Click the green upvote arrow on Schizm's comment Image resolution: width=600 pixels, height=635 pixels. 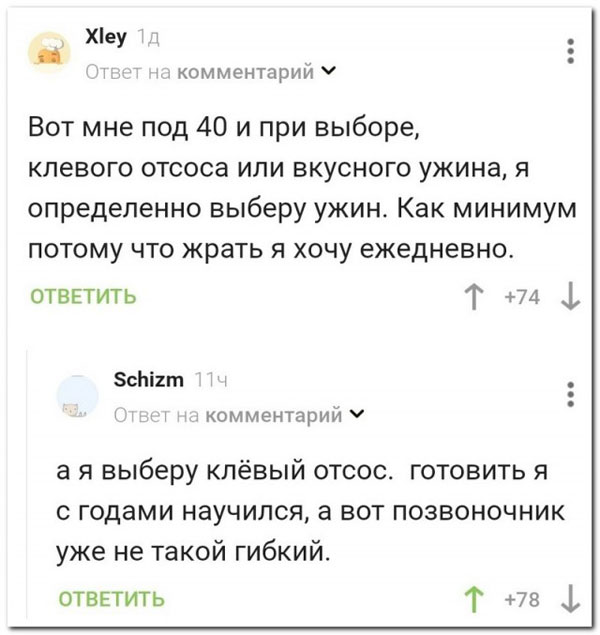[472, 600]
